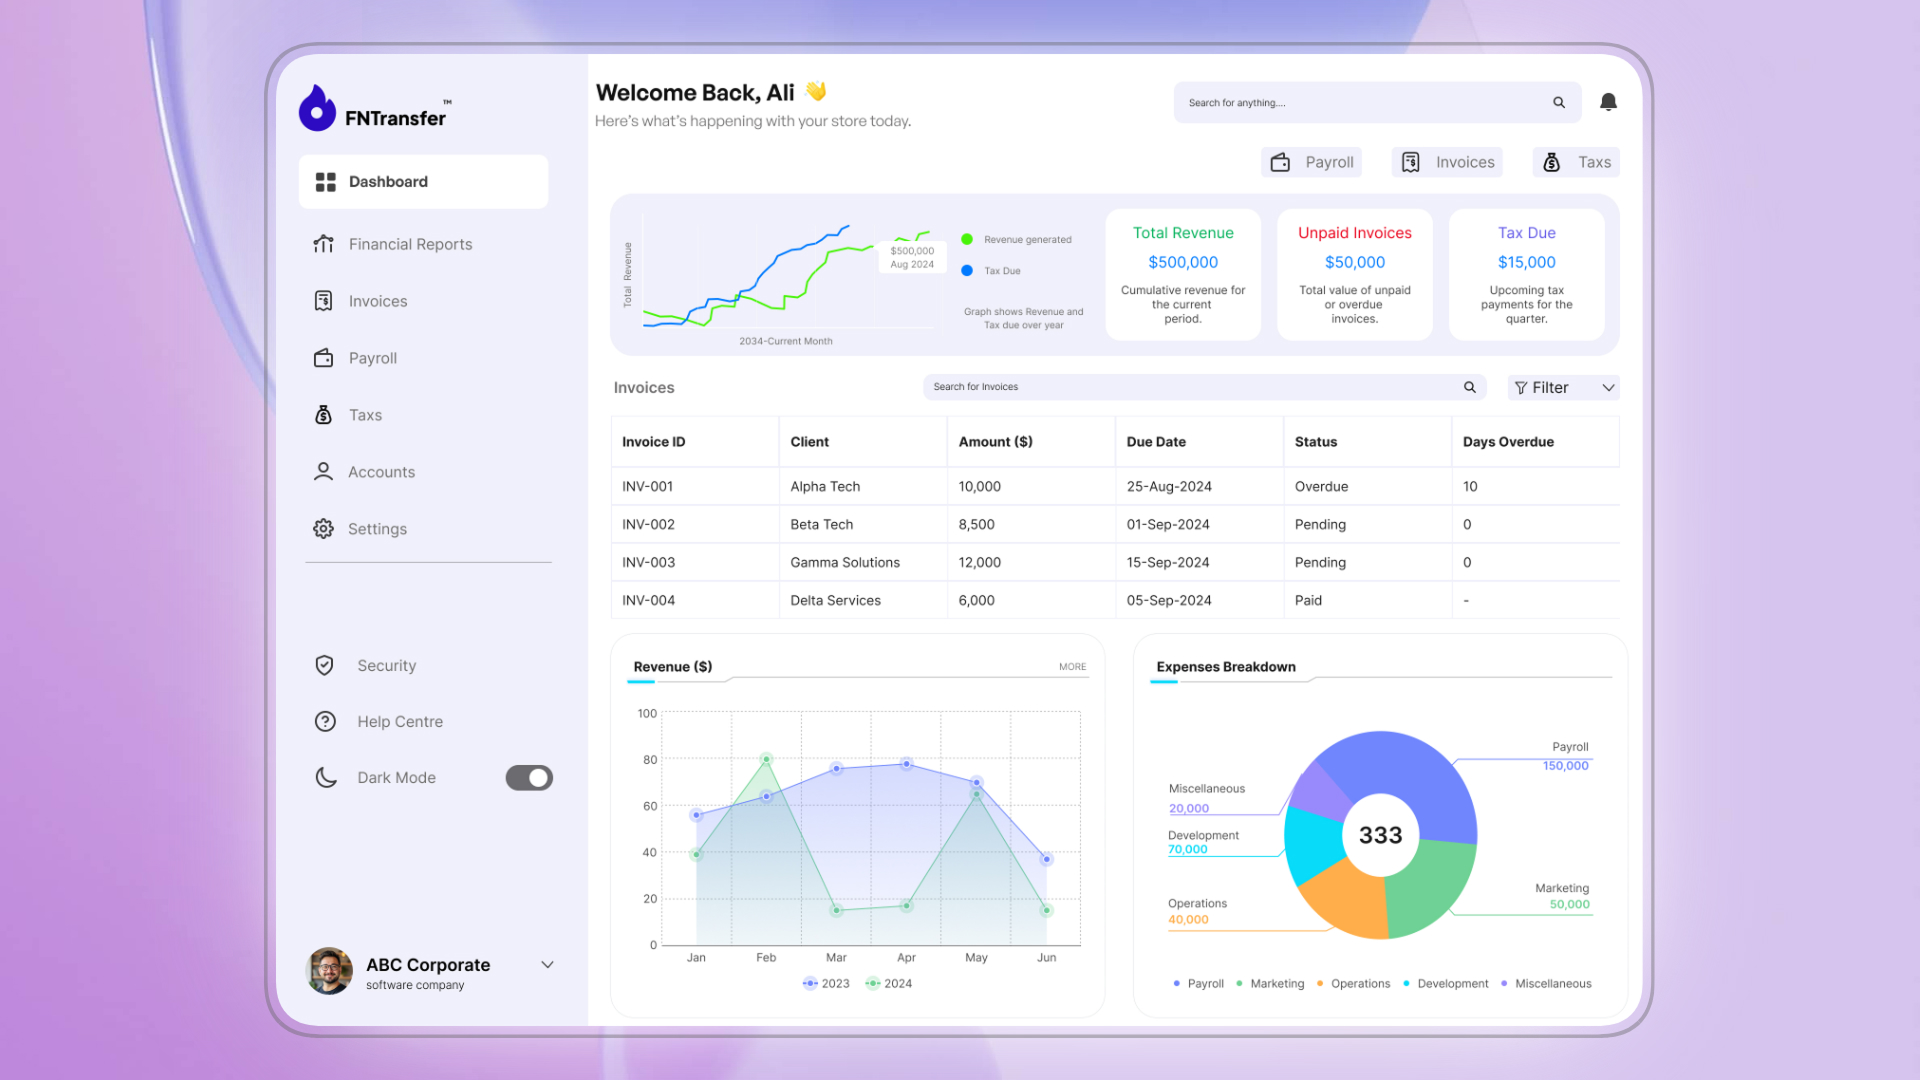
Task: Open the notification bell
Action: pyautogui.click(x=1608, y=102)
